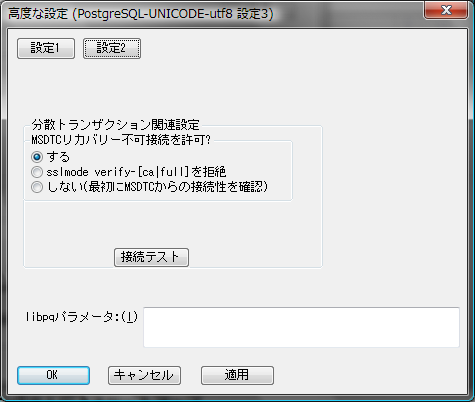Select the する radio button
This screenshot has height=402, width=475.
click(37, 157)
